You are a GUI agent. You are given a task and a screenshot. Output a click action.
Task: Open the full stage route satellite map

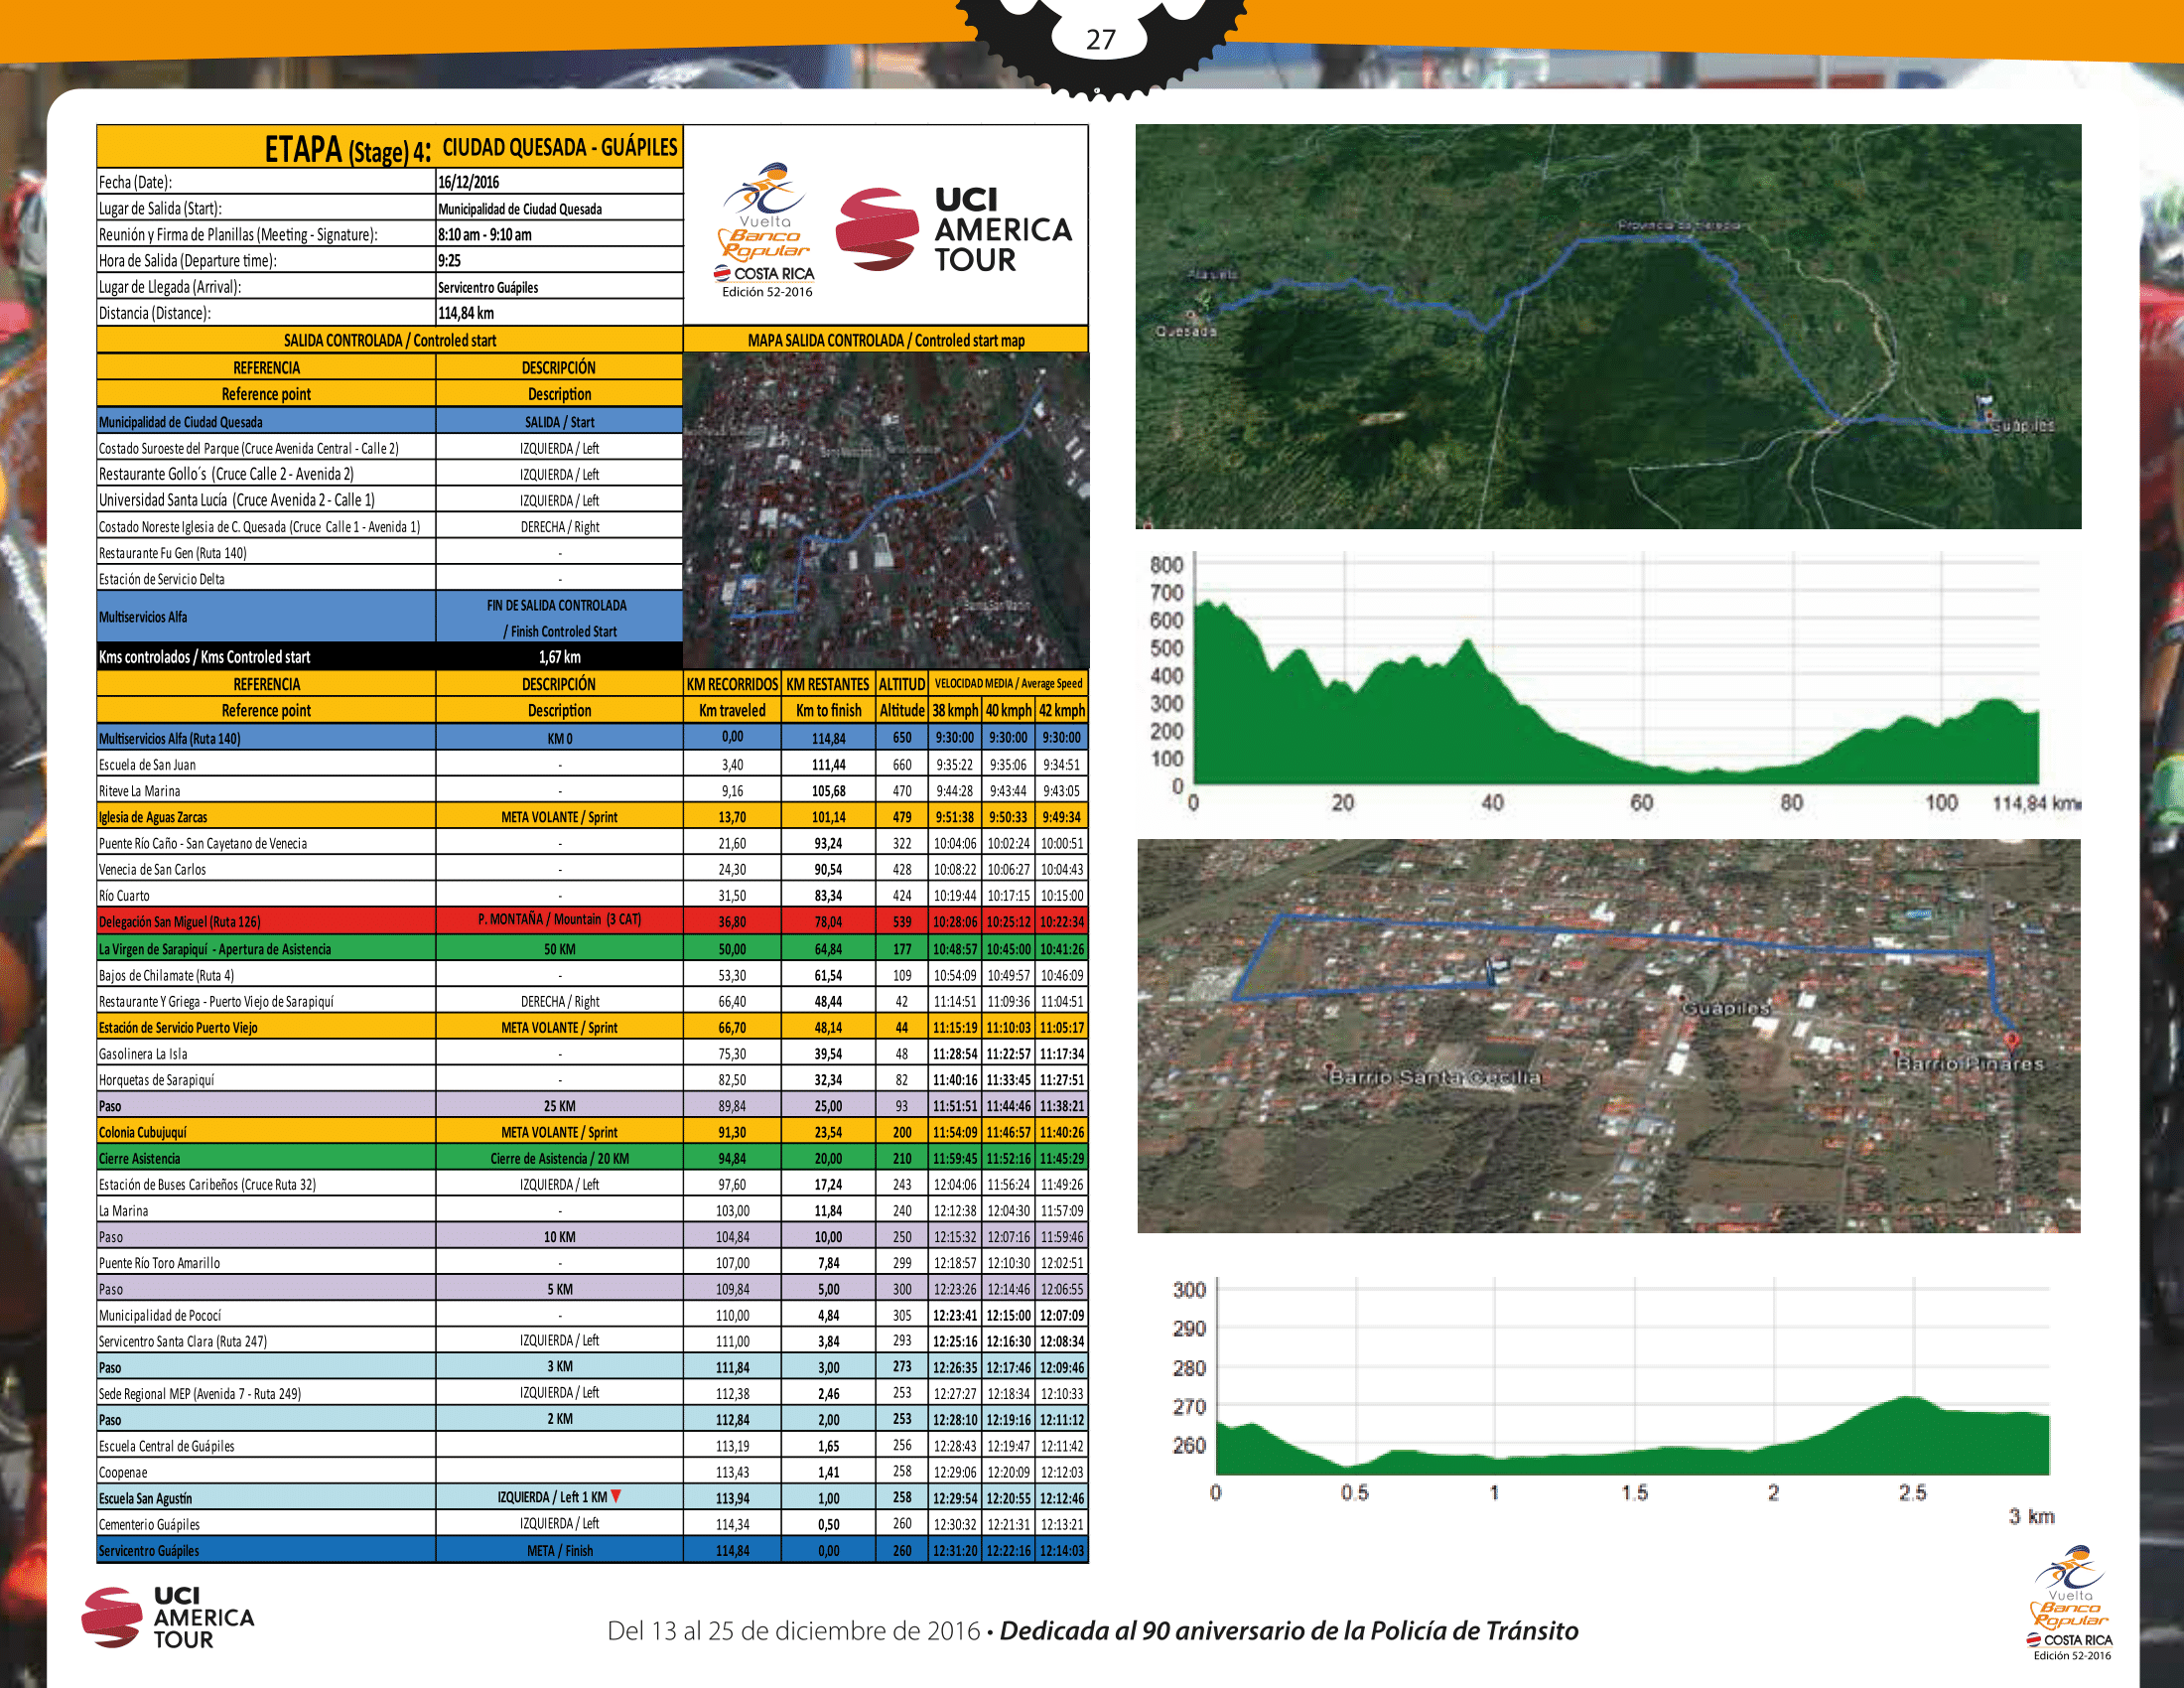coord(1608,326)
